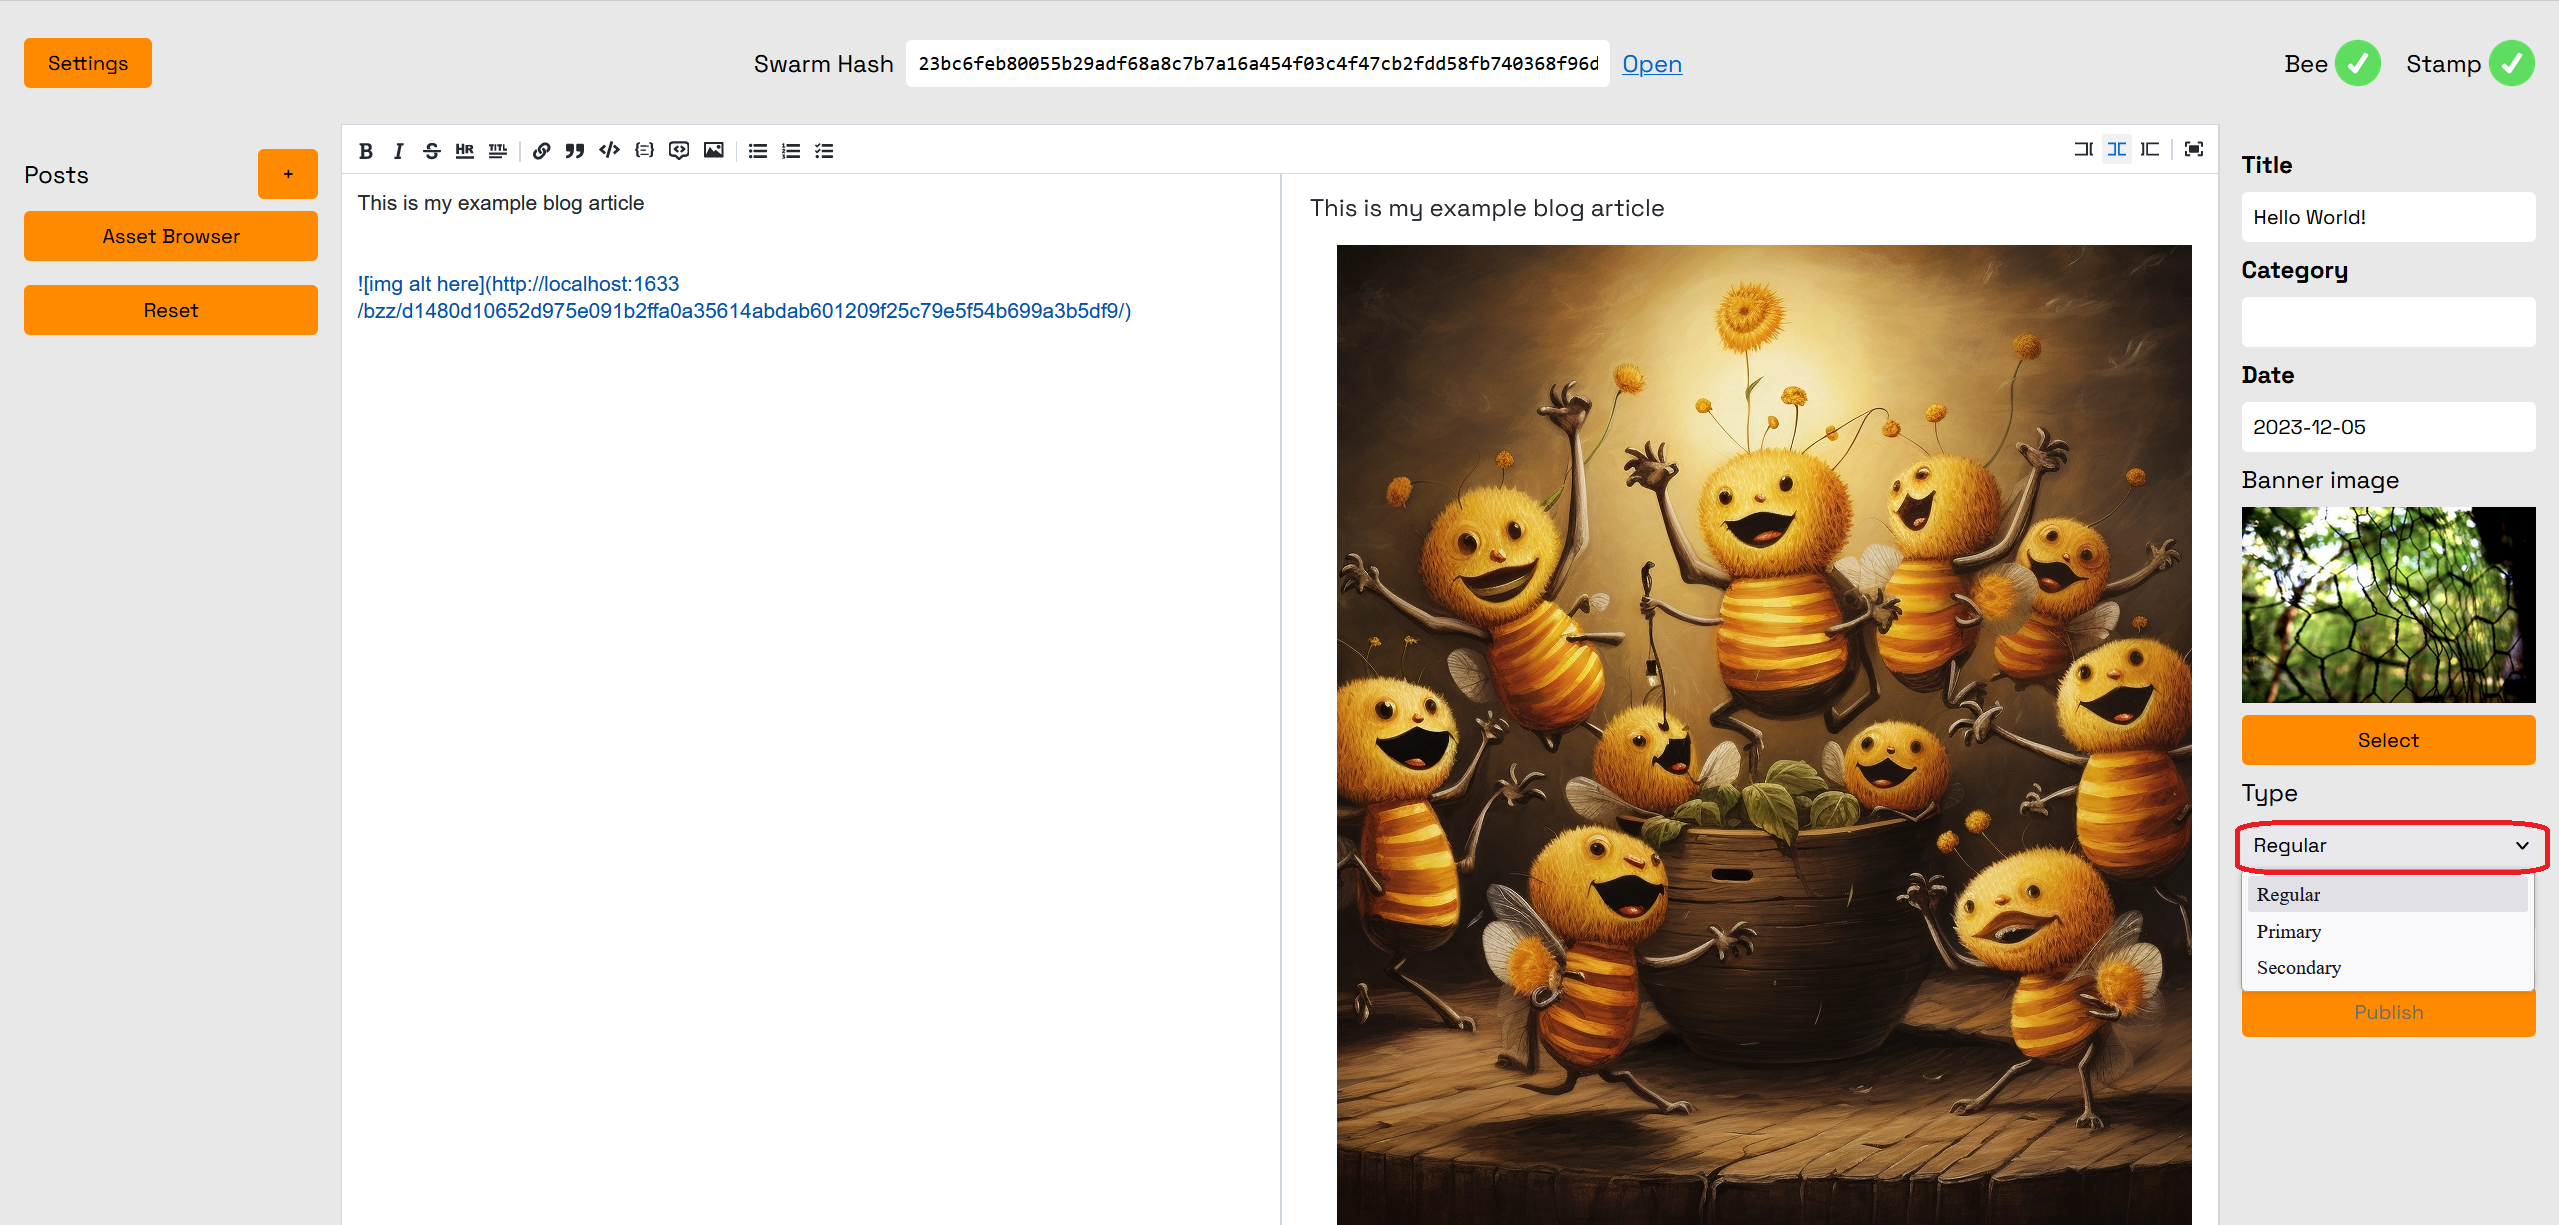Choose Primary from Type options
The width and height of the screenshot is (2559, 1225).
point(2289,931)
